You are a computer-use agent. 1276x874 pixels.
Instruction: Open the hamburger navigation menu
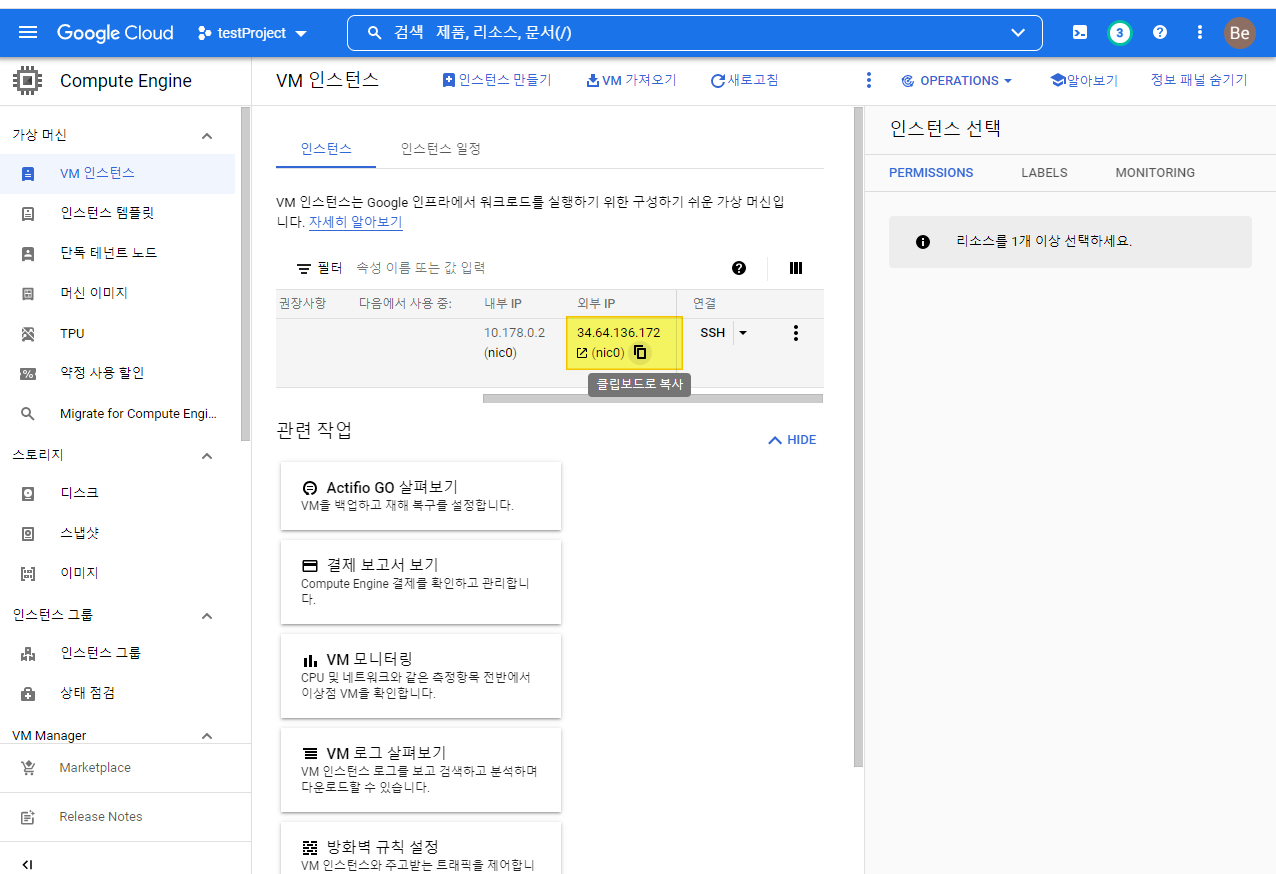(x=28, y=33)
